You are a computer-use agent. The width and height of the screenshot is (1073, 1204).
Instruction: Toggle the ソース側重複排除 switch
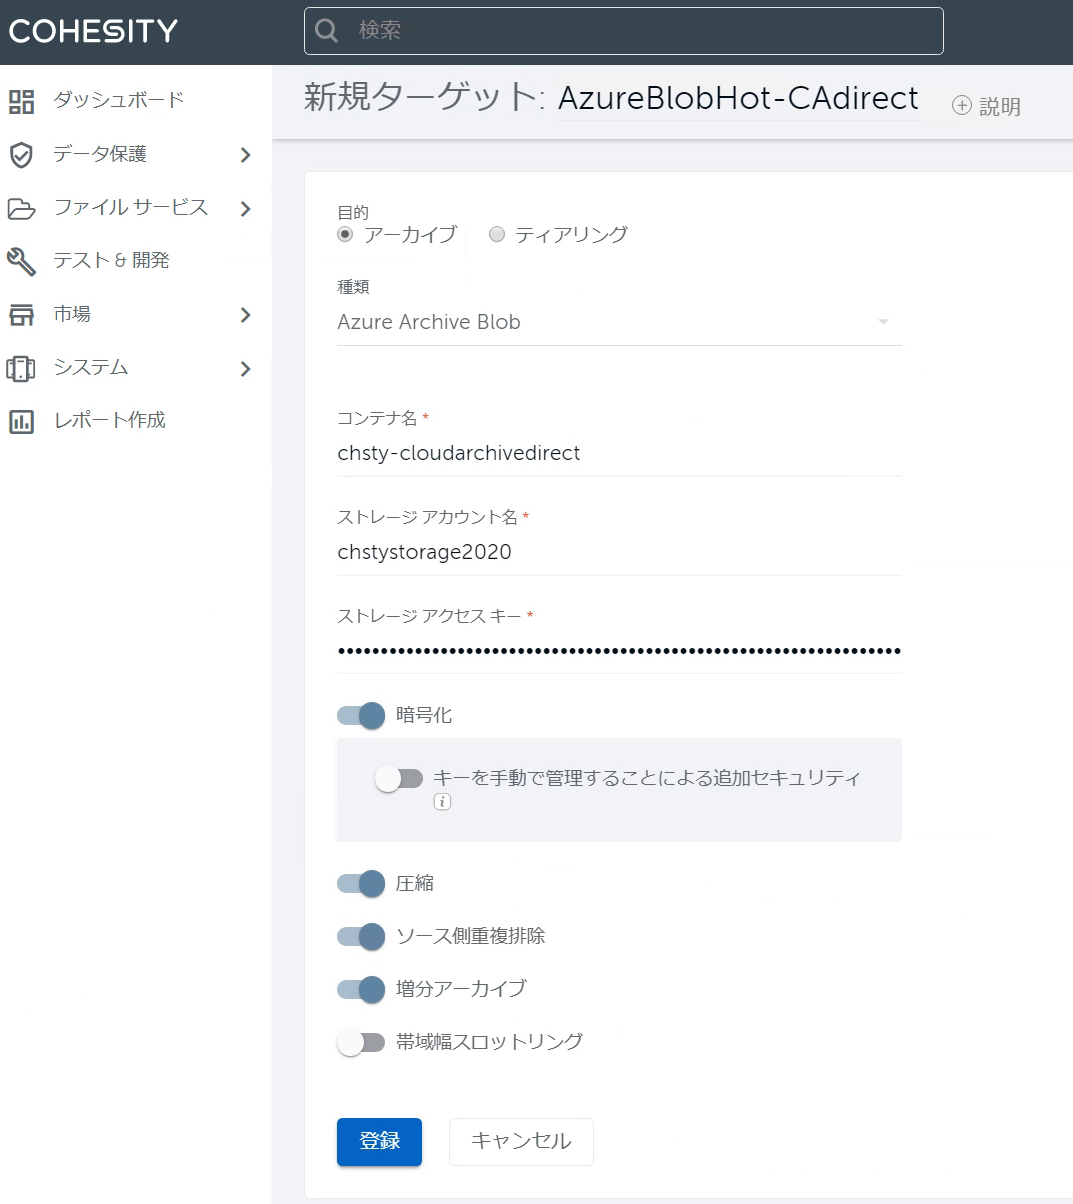pyautogui.click(x=361, y=936)
